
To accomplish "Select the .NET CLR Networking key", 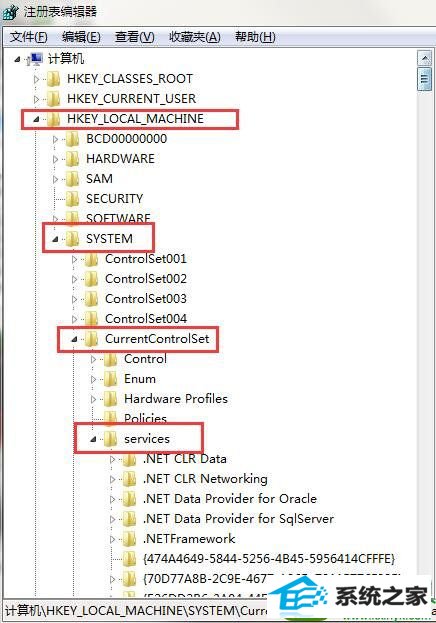I will click(x=205, y=479).
